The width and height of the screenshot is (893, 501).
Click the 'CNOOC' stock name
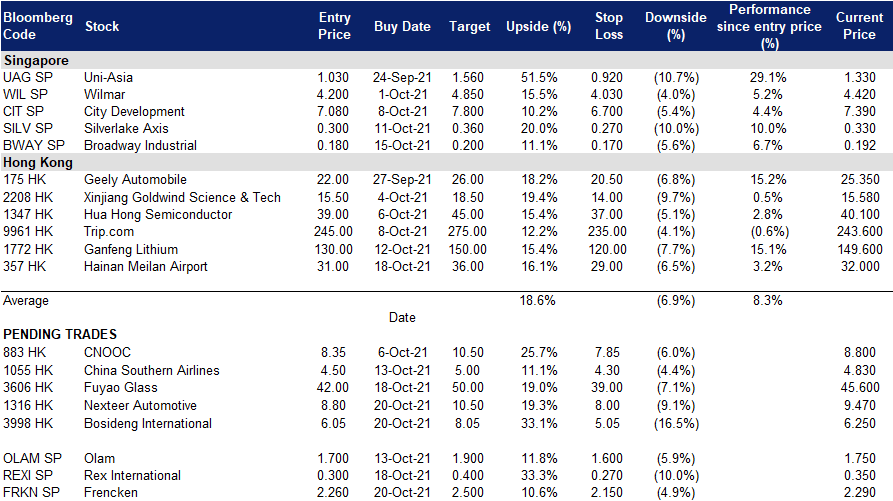coord(107,353)
